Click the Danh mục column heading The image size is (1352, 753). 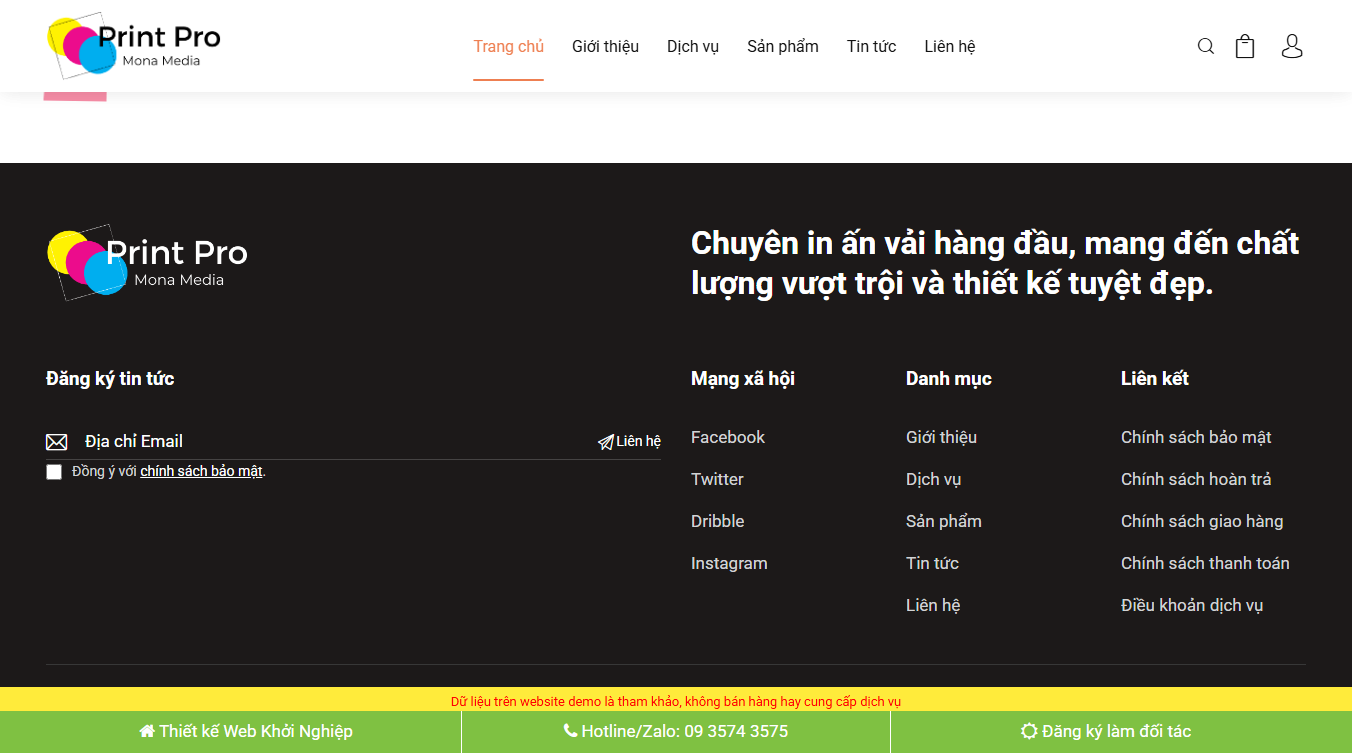tap(949, 378)
